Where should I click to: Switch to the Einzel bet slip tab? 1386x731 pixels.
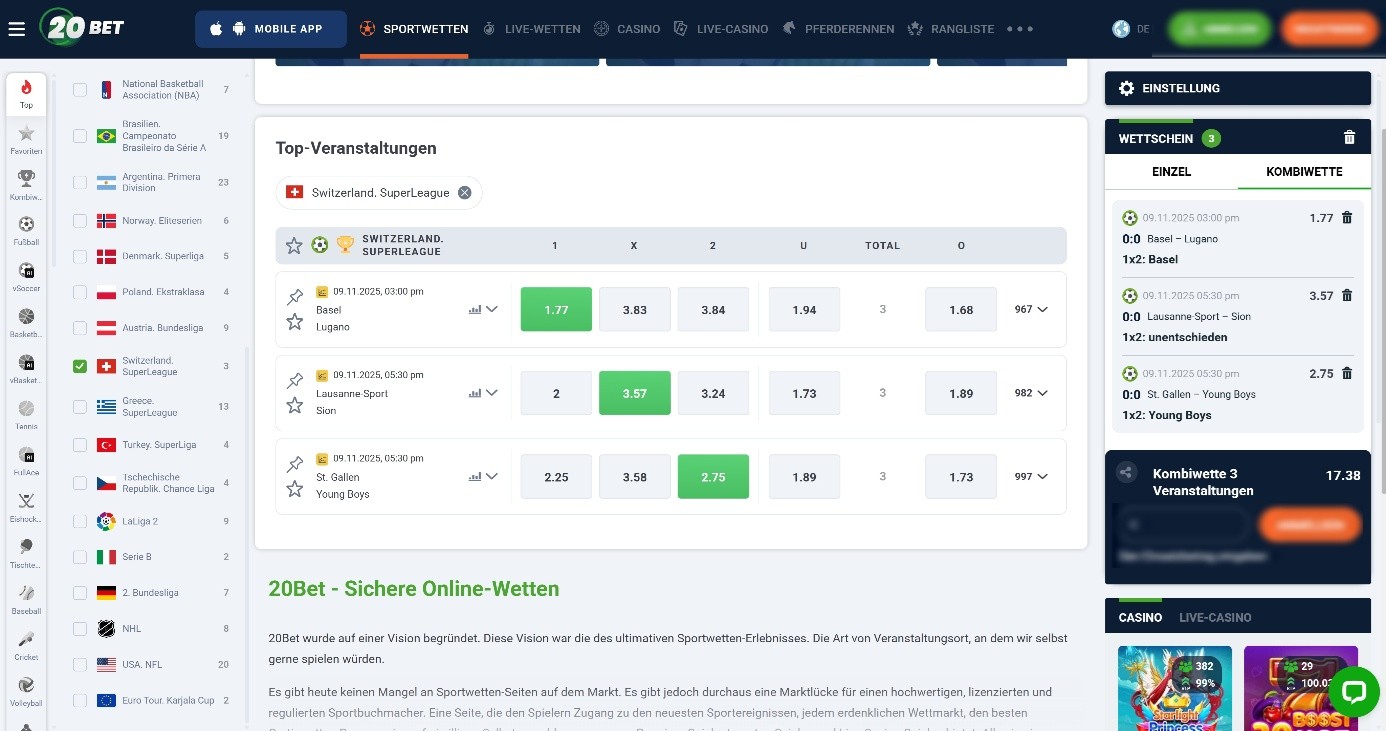(1171, 171)
